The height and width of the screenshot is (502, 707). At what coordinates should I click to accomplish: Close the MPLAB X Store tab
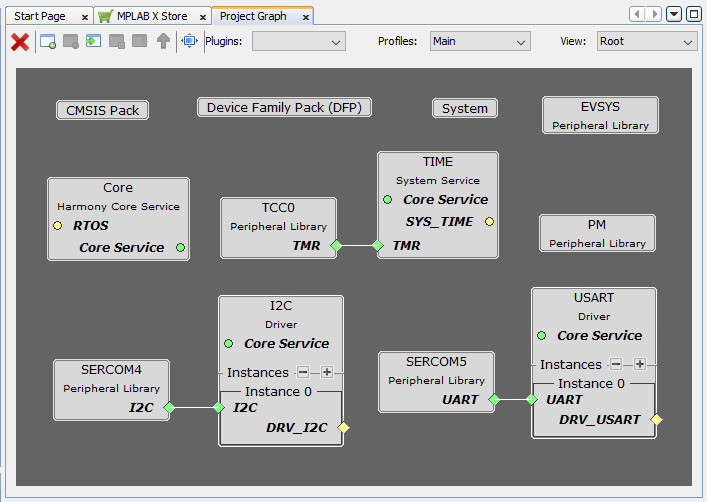203,18
